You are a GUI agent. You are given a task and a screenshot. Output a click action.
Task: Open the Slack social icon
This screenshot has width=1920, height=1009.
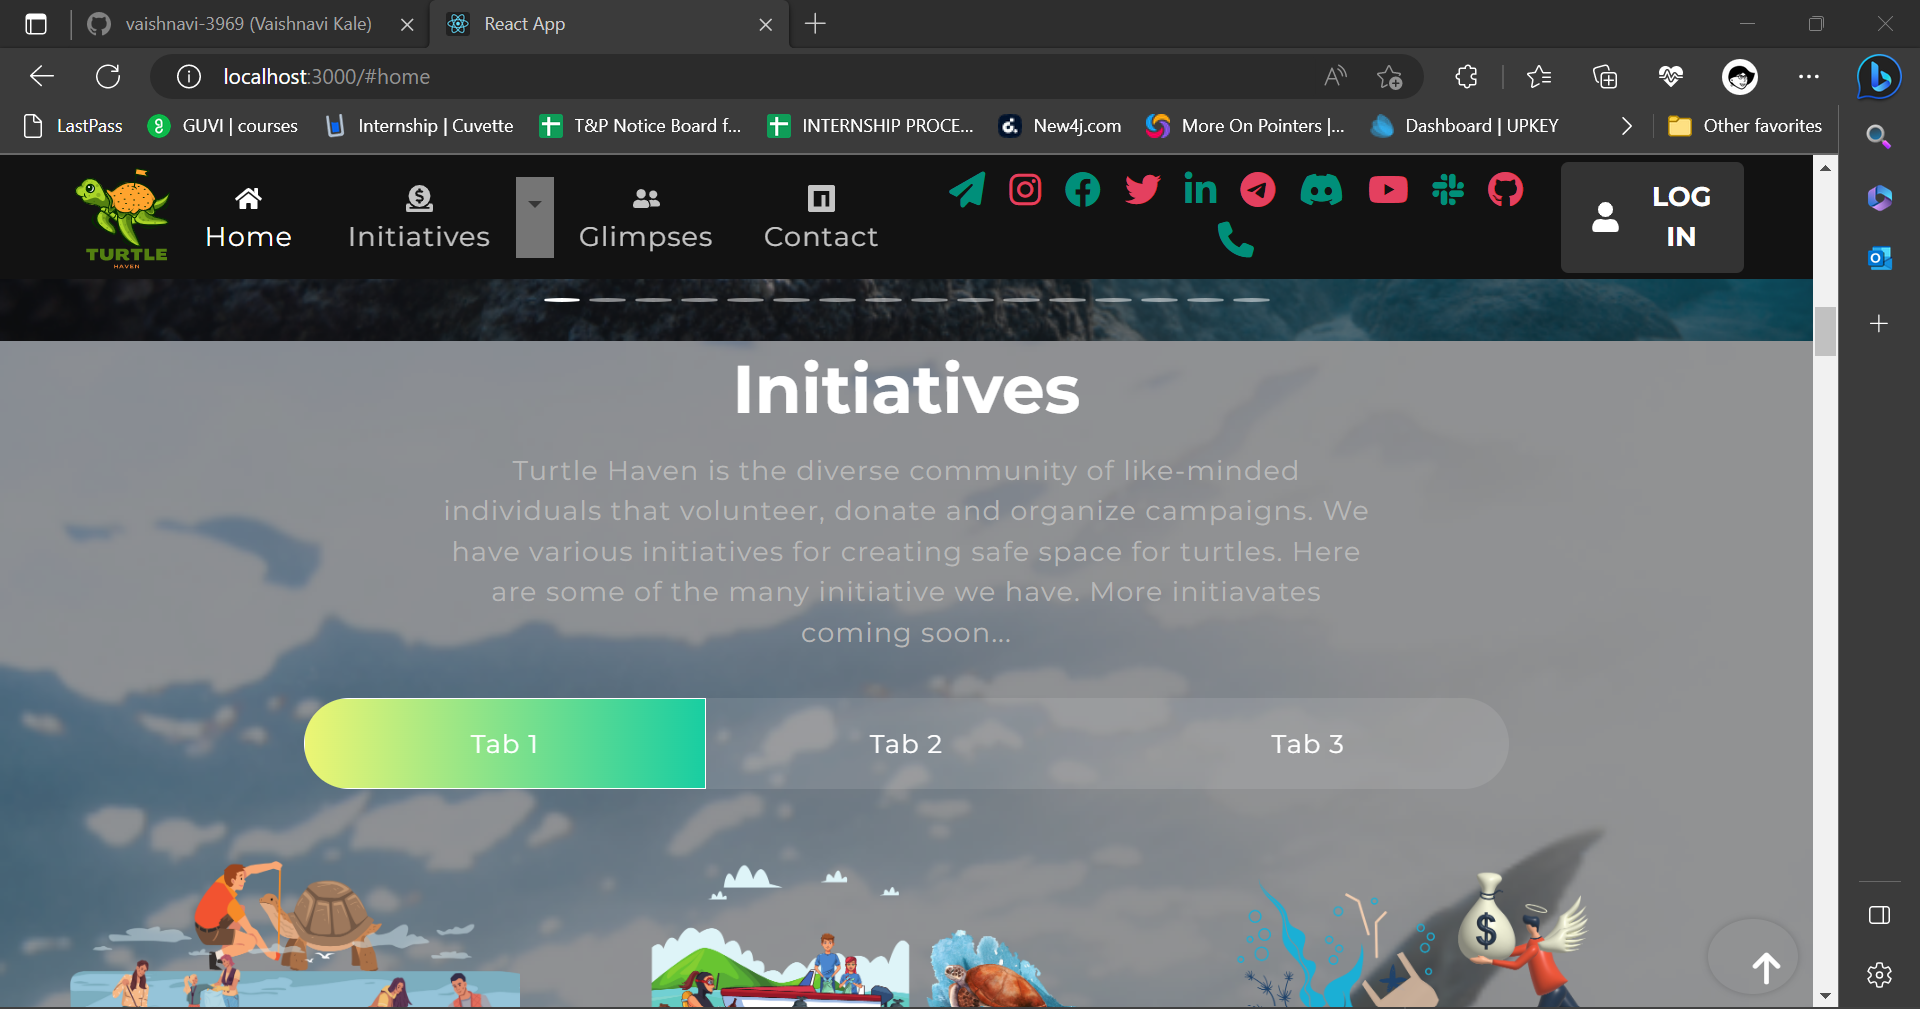pos(1448,189)
